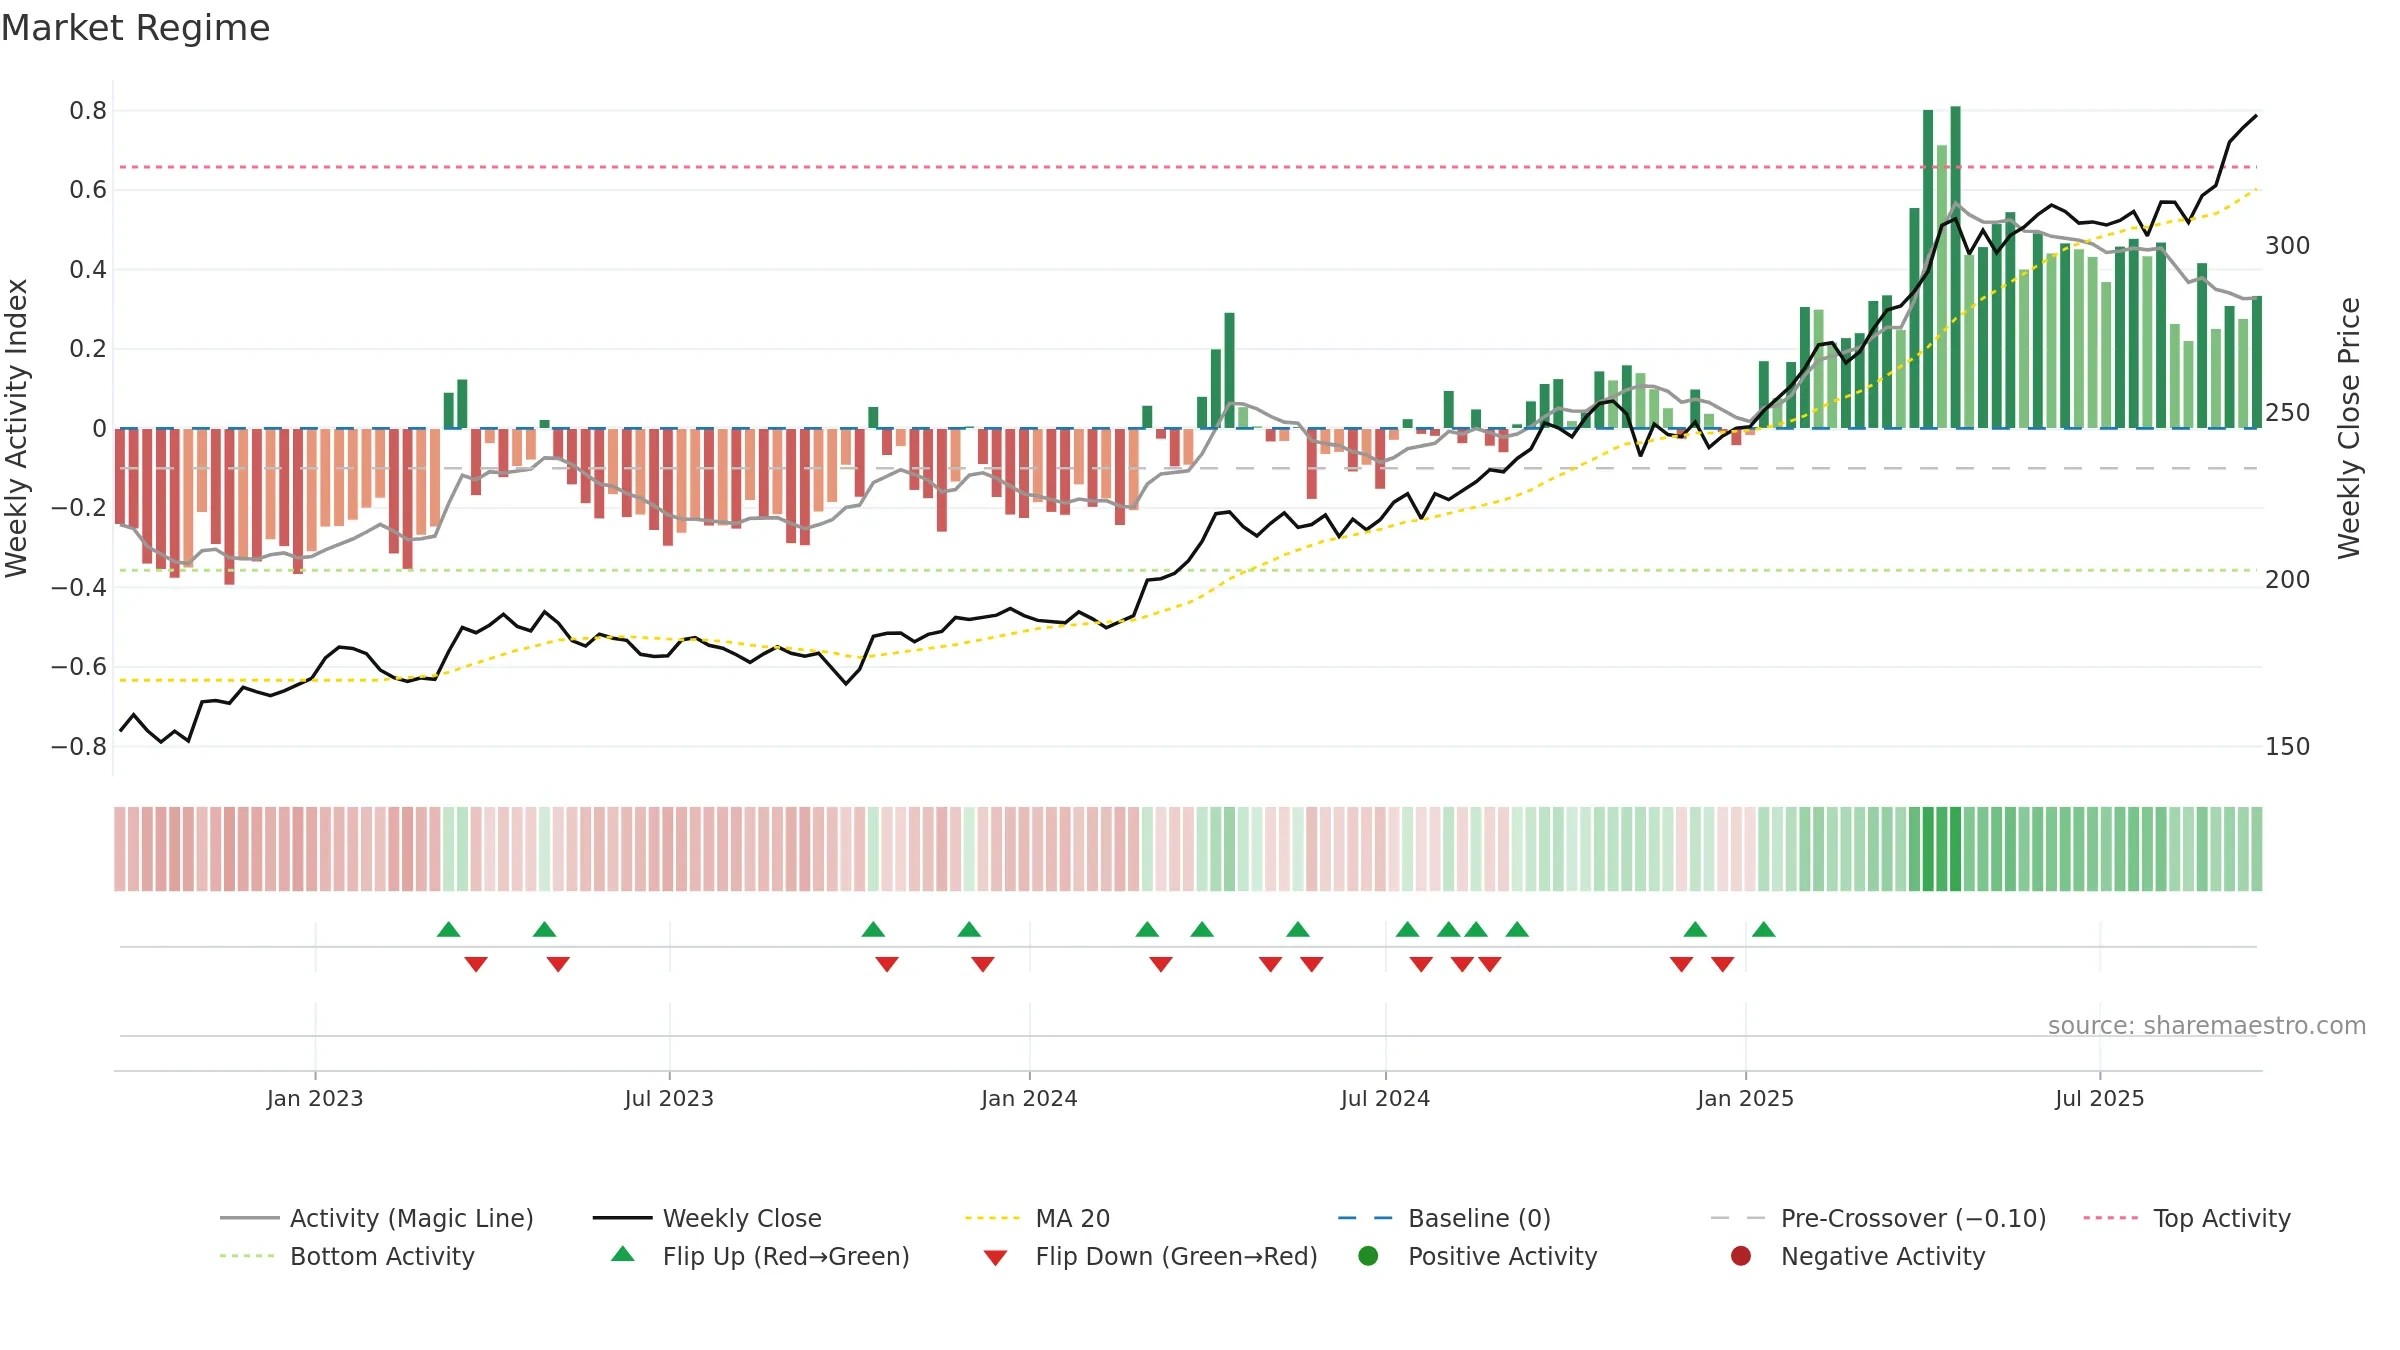Click the Pre-Crossover (−0.10) legend entry
Image resolution: width=2400 pixels, height=1350 pixels.
coord(1879,1218)
